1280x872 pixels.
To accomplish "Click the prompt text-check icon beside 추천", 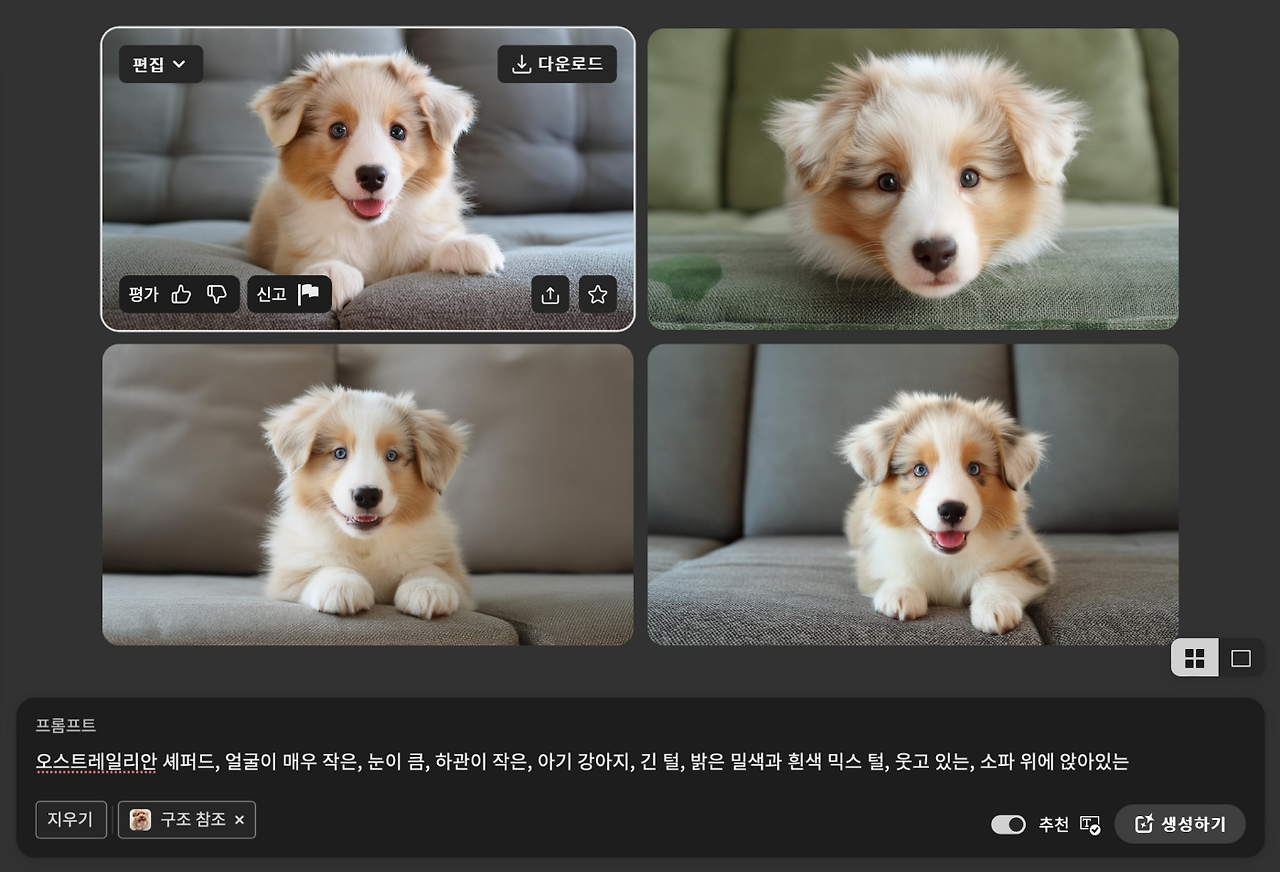I will pyautogui.click(x=1091, y=824).
